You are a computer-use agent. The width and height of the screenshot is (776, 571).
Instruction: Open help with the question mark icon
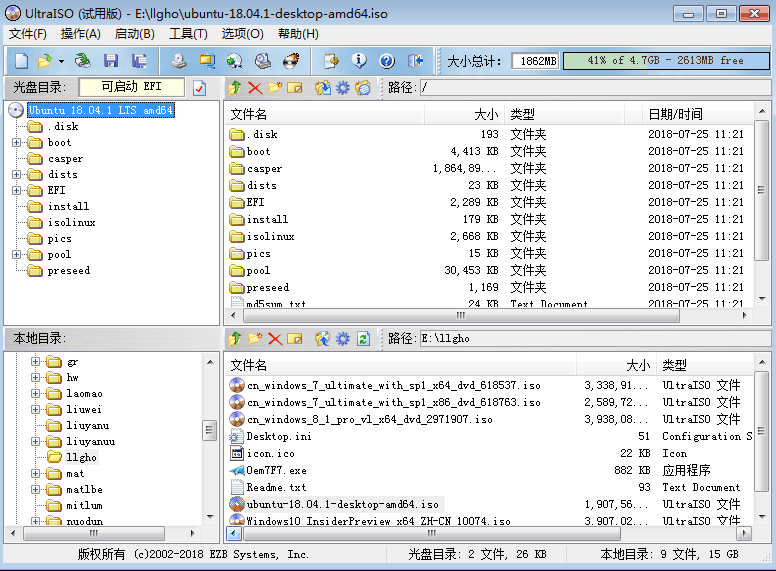(x=387, y=61)
